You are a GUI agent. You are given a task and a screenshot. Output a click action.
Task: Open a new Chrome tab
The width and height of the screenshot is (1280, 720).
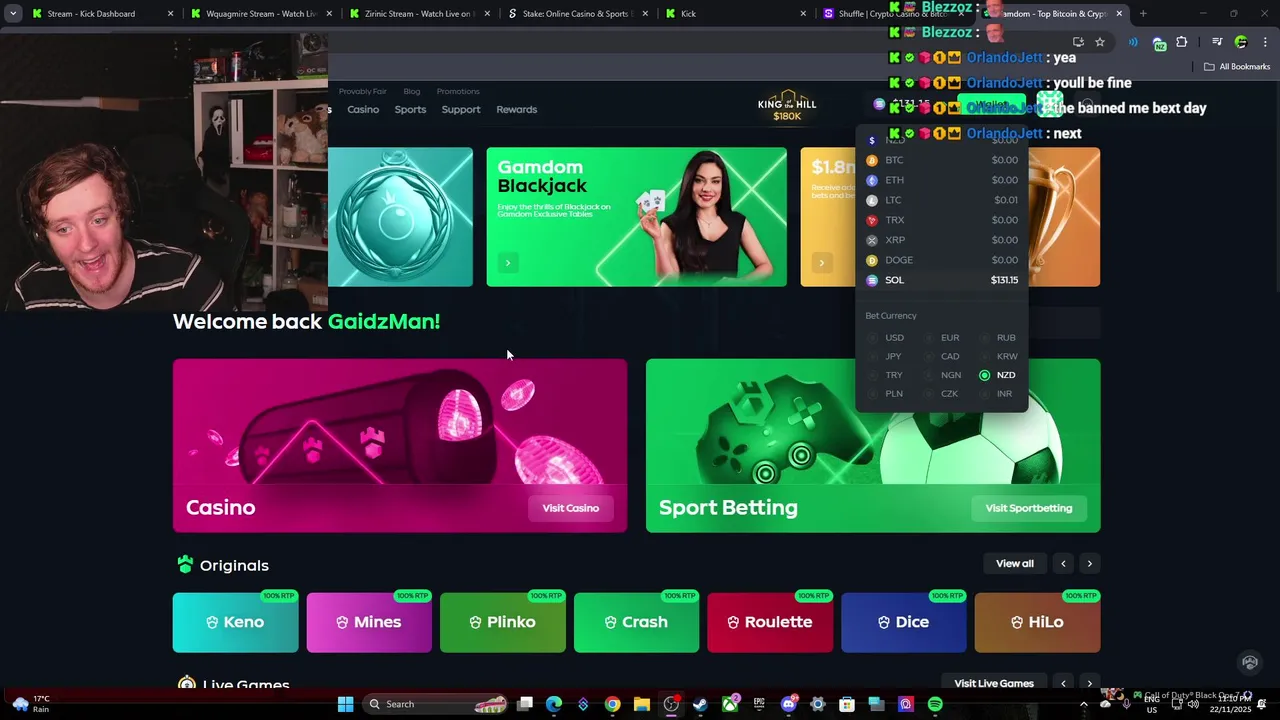pyautogui.click(x=1143, y=14)
